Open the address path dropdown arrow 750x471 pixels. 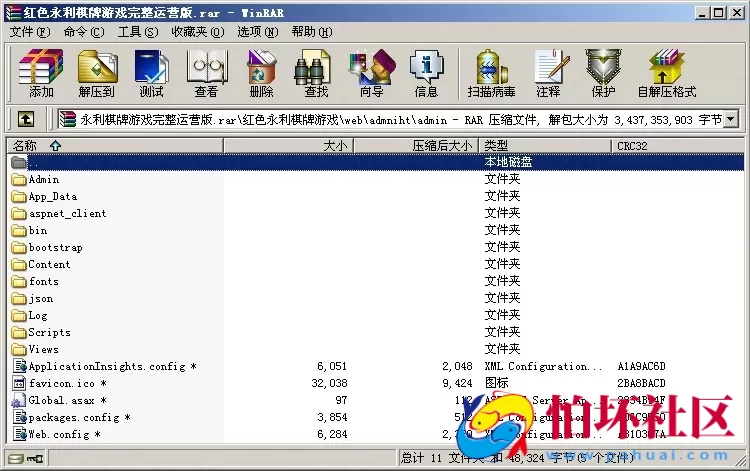731,119
